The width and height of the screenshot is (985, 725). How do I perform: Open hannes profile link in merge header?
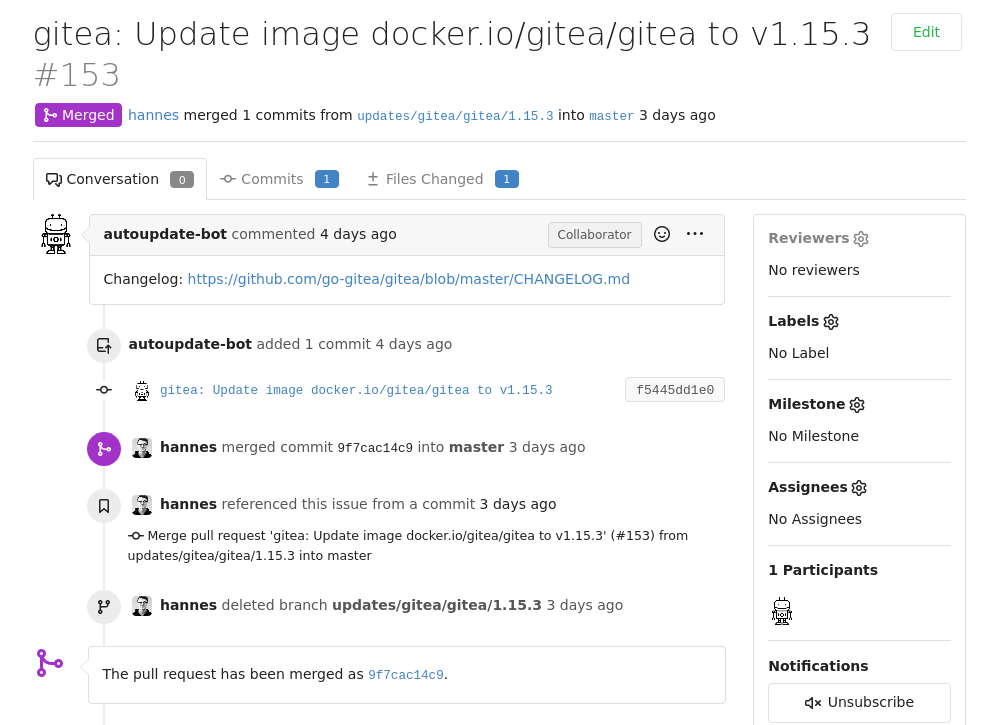tap(153, 115)
